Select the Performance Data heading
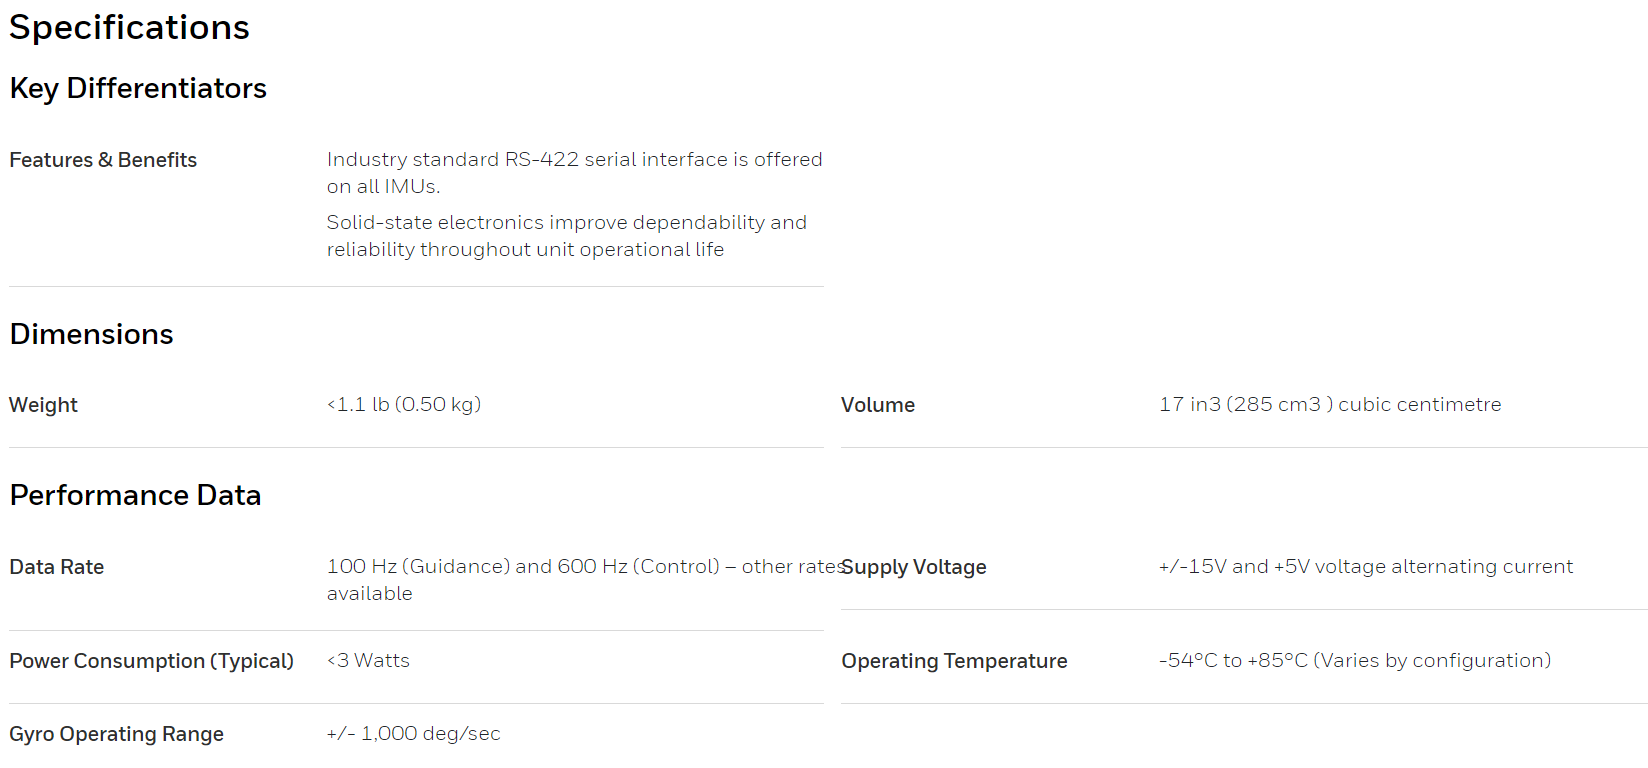This screenshot has height=768, width=1648. click(x=135, y=495)
